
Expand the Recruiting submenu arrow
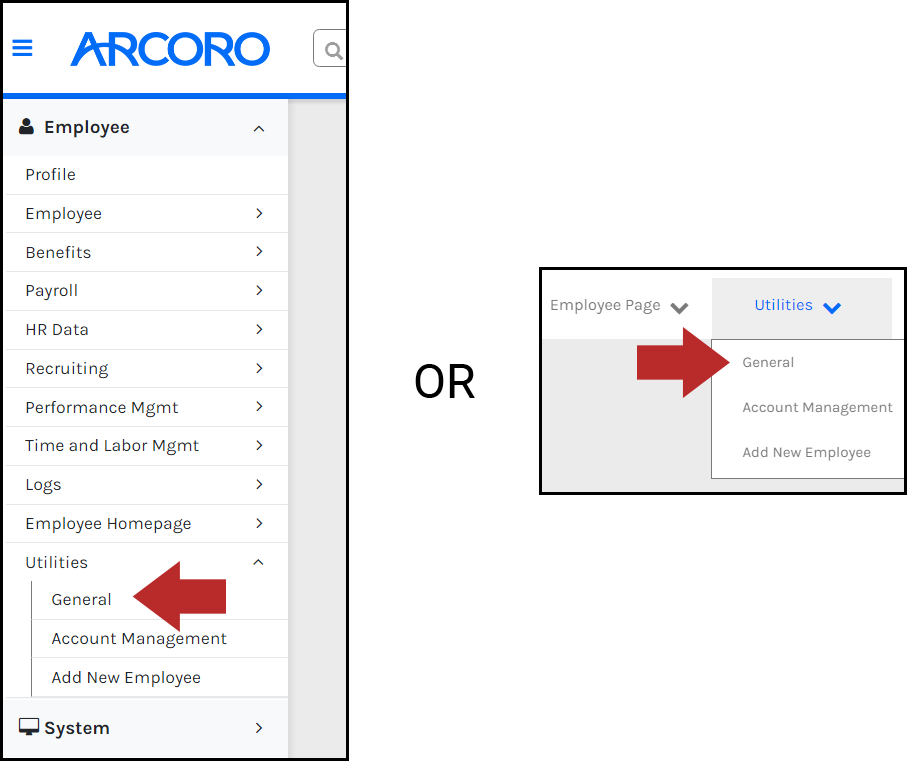pyautogui.click(x=259, y=368)
